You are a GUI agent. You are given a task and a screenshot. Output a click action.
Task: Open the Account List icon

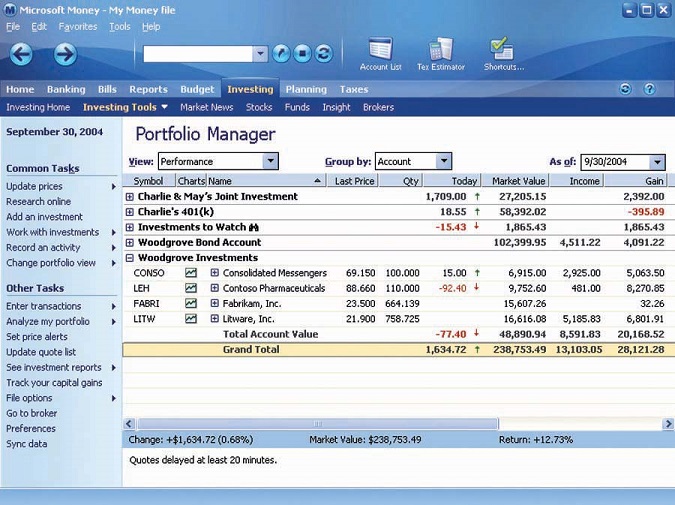[380, 50]
